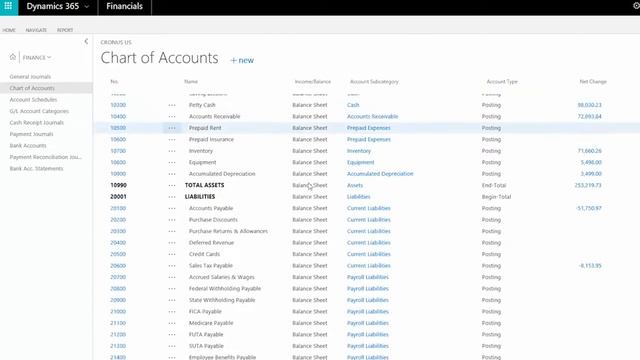Open the ellipsis menu for FICA Payable
The width and height of the screenshot is (640, 360).
click(x=172, y=311)
